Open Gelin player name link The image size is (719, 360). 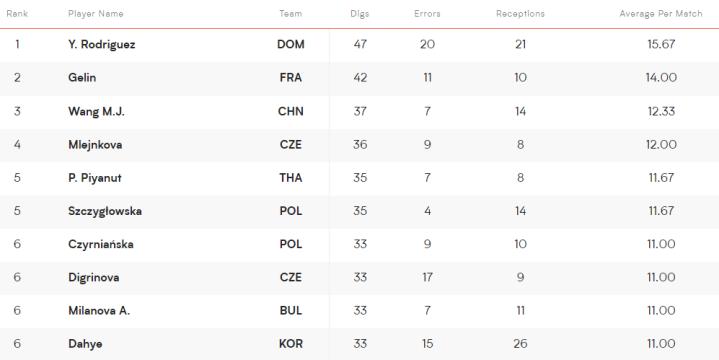[x=82, y=78]
